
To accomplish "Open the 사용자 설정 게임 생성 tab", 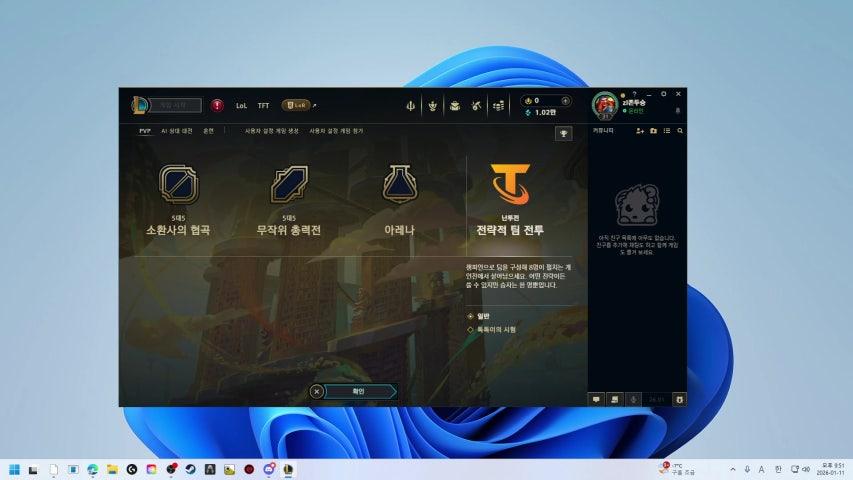I will coord(271,131).
